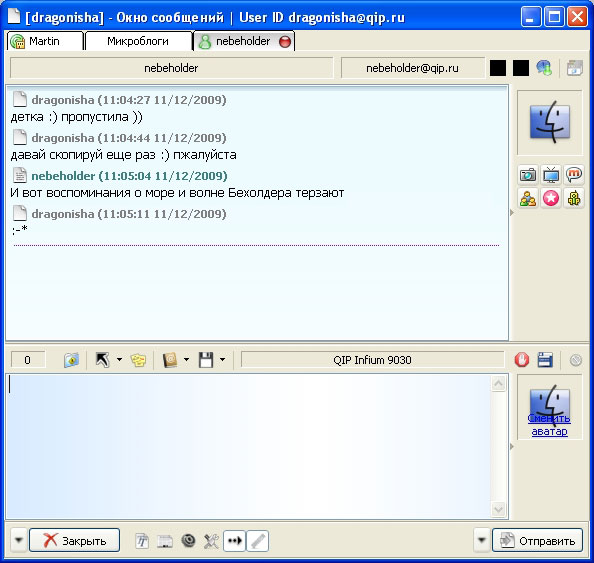Toggle the pencil typing notification button
This screenshot has width=594, height=563.
tap(258, 541)
